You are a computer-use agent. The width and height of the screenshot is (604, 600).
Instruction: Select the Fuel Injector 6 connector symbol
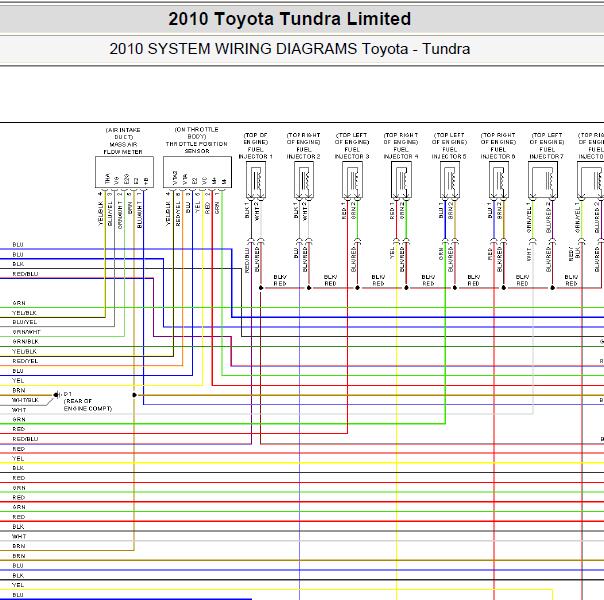pyautogui.click(x=499, y=181)
